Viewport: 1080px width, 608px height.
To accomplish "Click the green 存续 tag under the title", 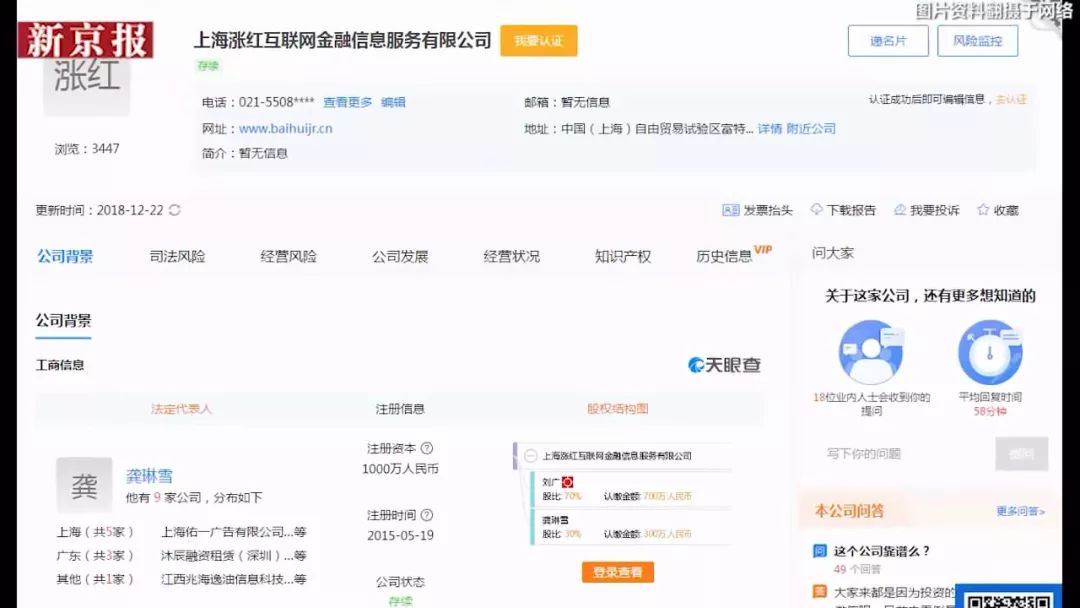I will [207, 66].
